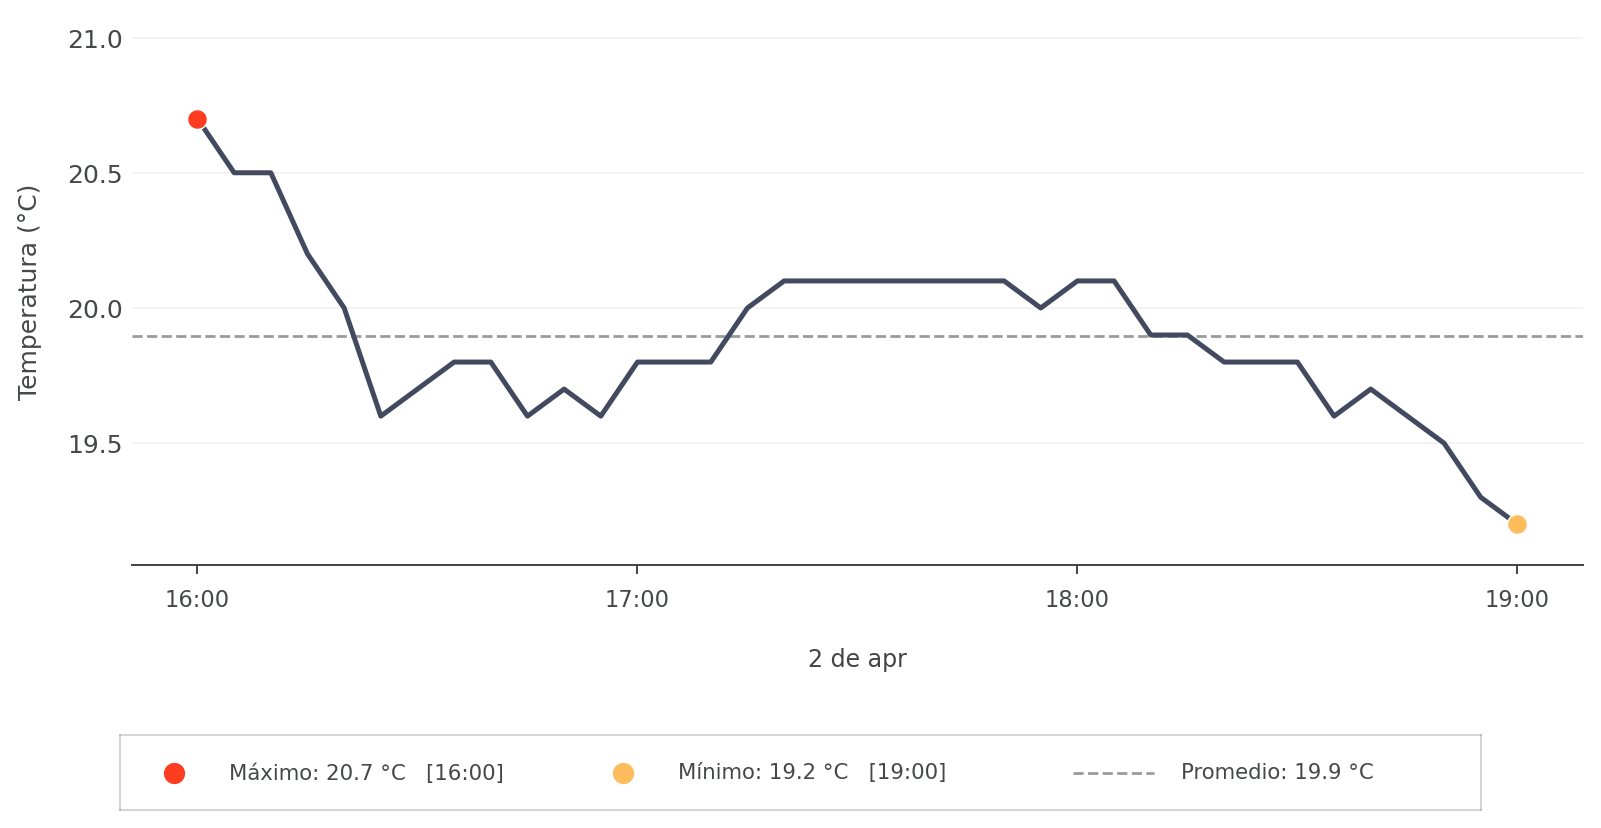Click the dashed line sample in the legend
Image resolution: width=1601 pixels, height=828 pixels.
(1113, 773)
